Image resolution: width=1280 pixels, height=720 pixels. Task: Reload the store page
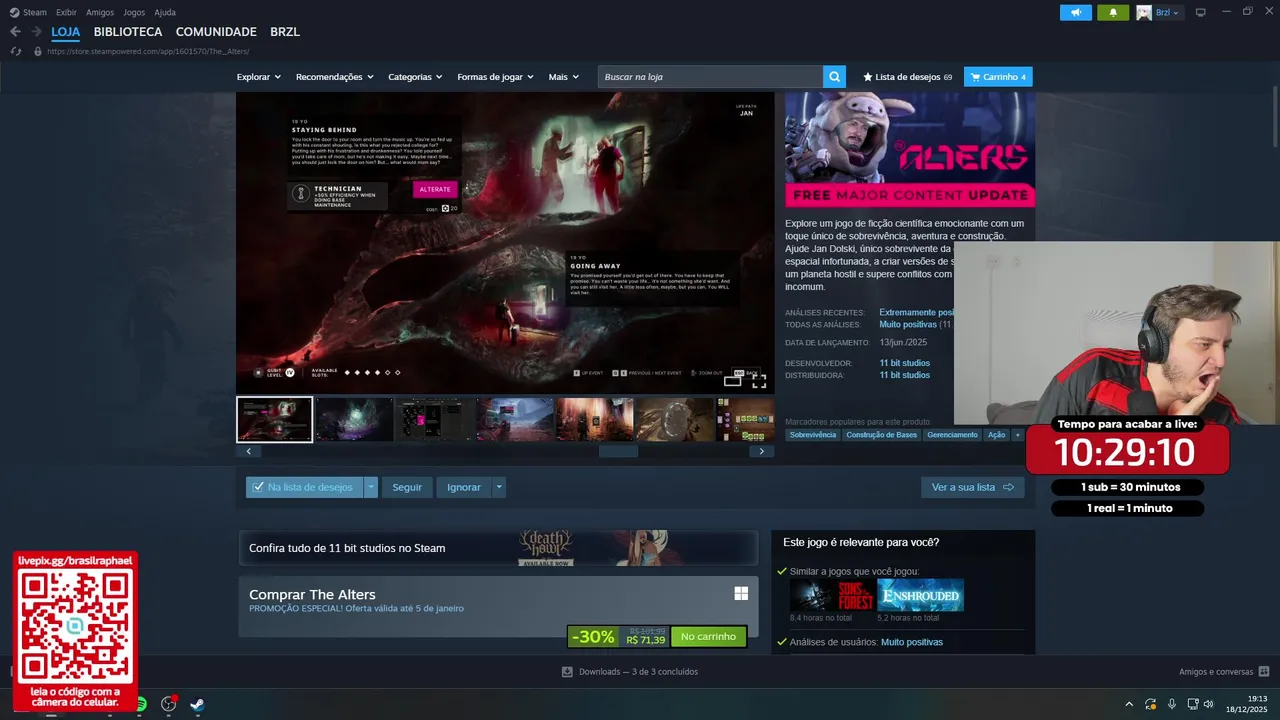tap(16, 51)
